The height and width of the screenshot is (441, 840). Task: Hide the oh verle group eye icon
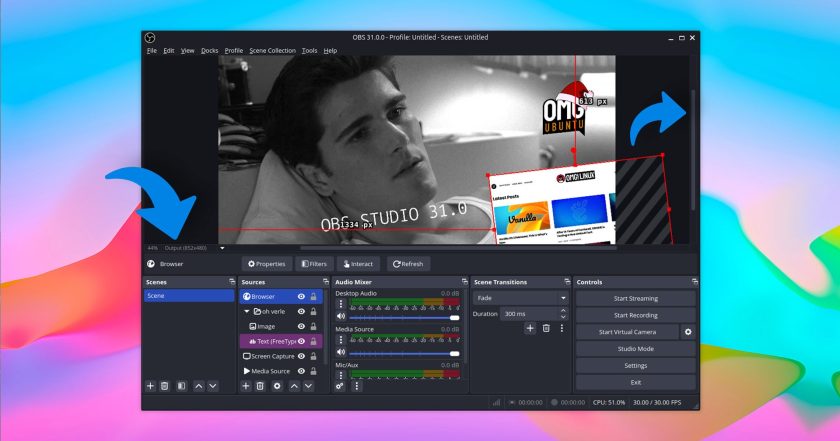point(302,311)
